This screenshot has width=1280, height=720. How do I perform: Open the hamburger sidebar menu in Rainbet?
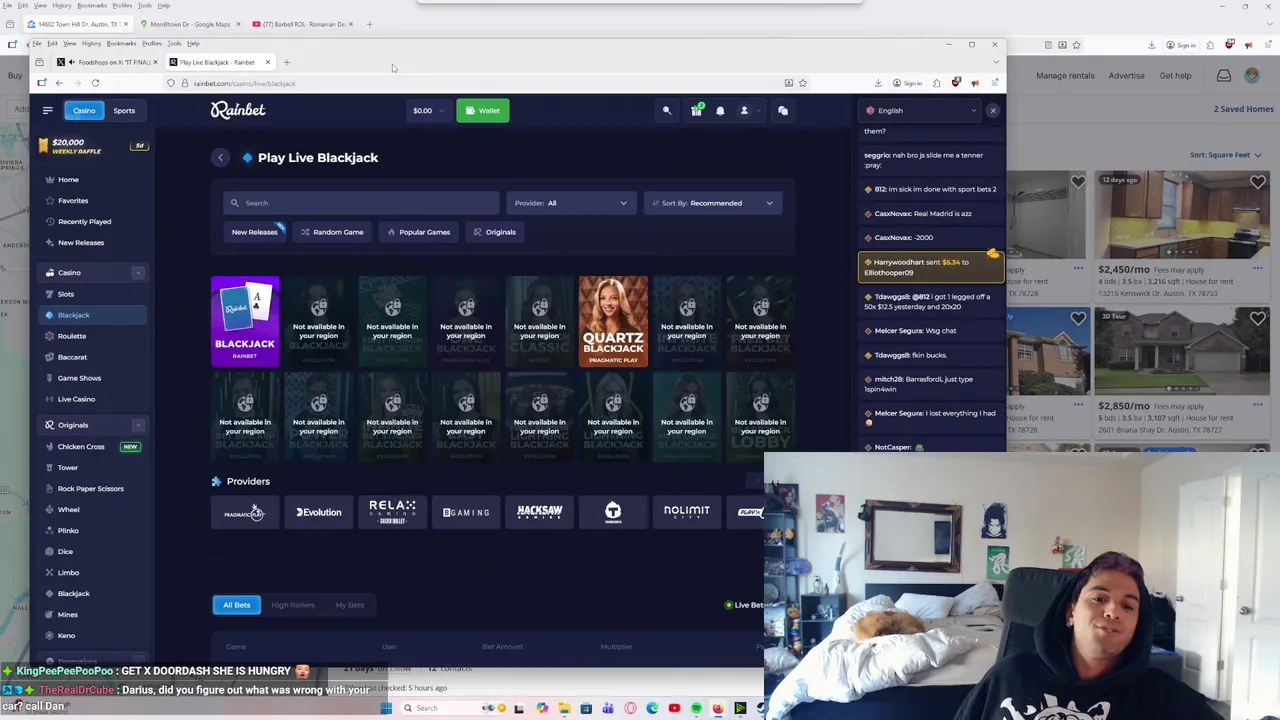(x=47, y=111)
